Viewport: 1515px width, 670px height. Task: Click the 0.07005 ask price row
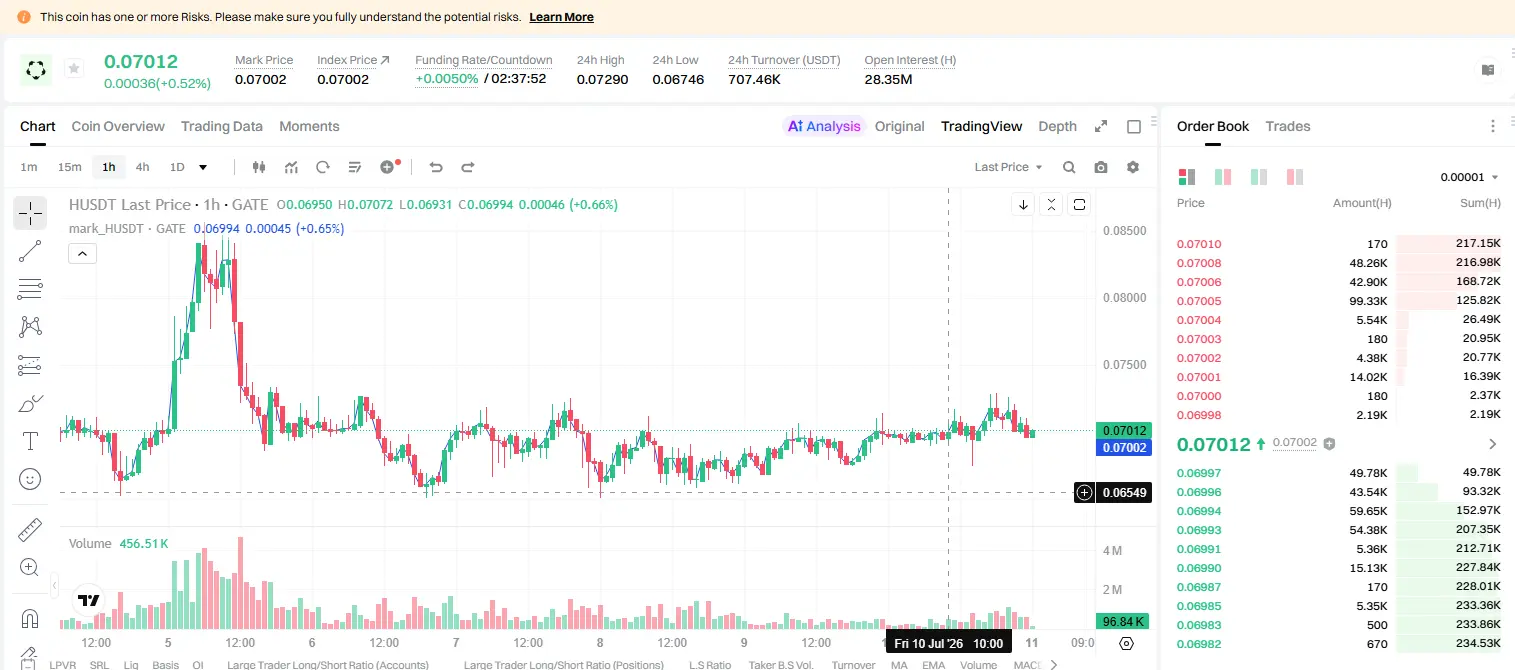1339,301
